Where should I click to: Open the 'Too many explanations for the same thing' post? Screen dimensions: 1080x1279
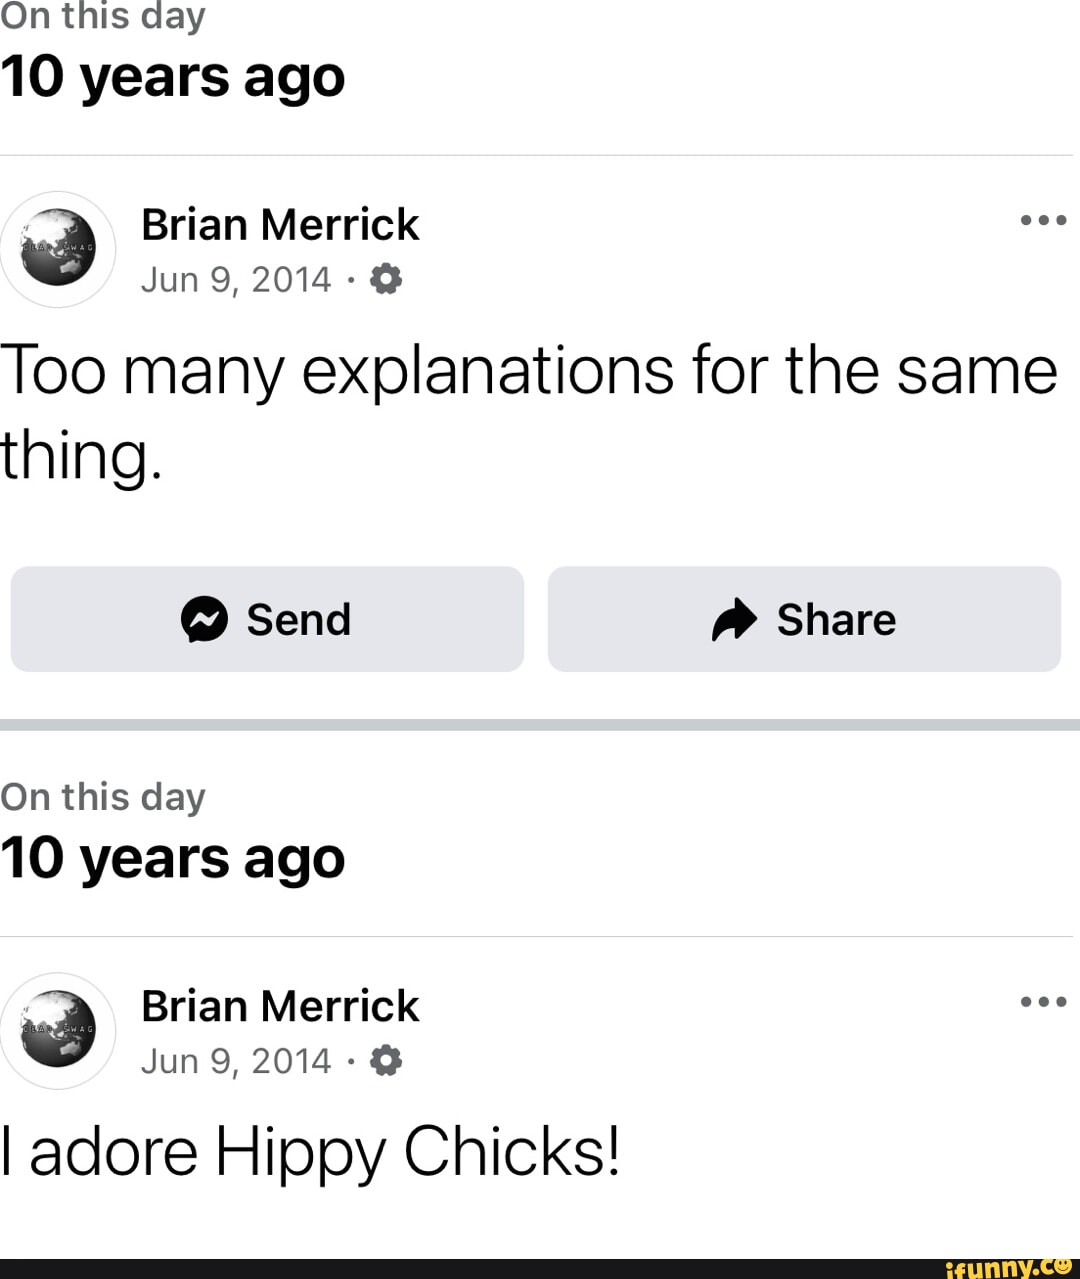click(x=528, y=412)
